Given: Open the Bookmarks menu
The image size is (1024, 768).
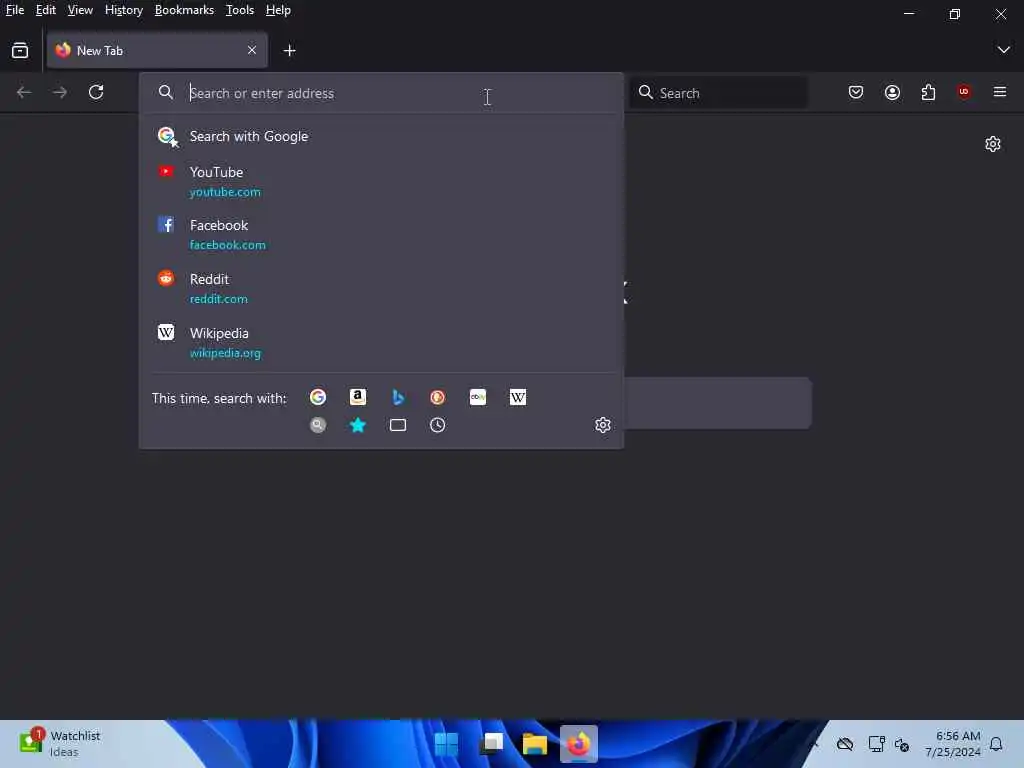Looking at the screenshot, I should tap(184, 10).
